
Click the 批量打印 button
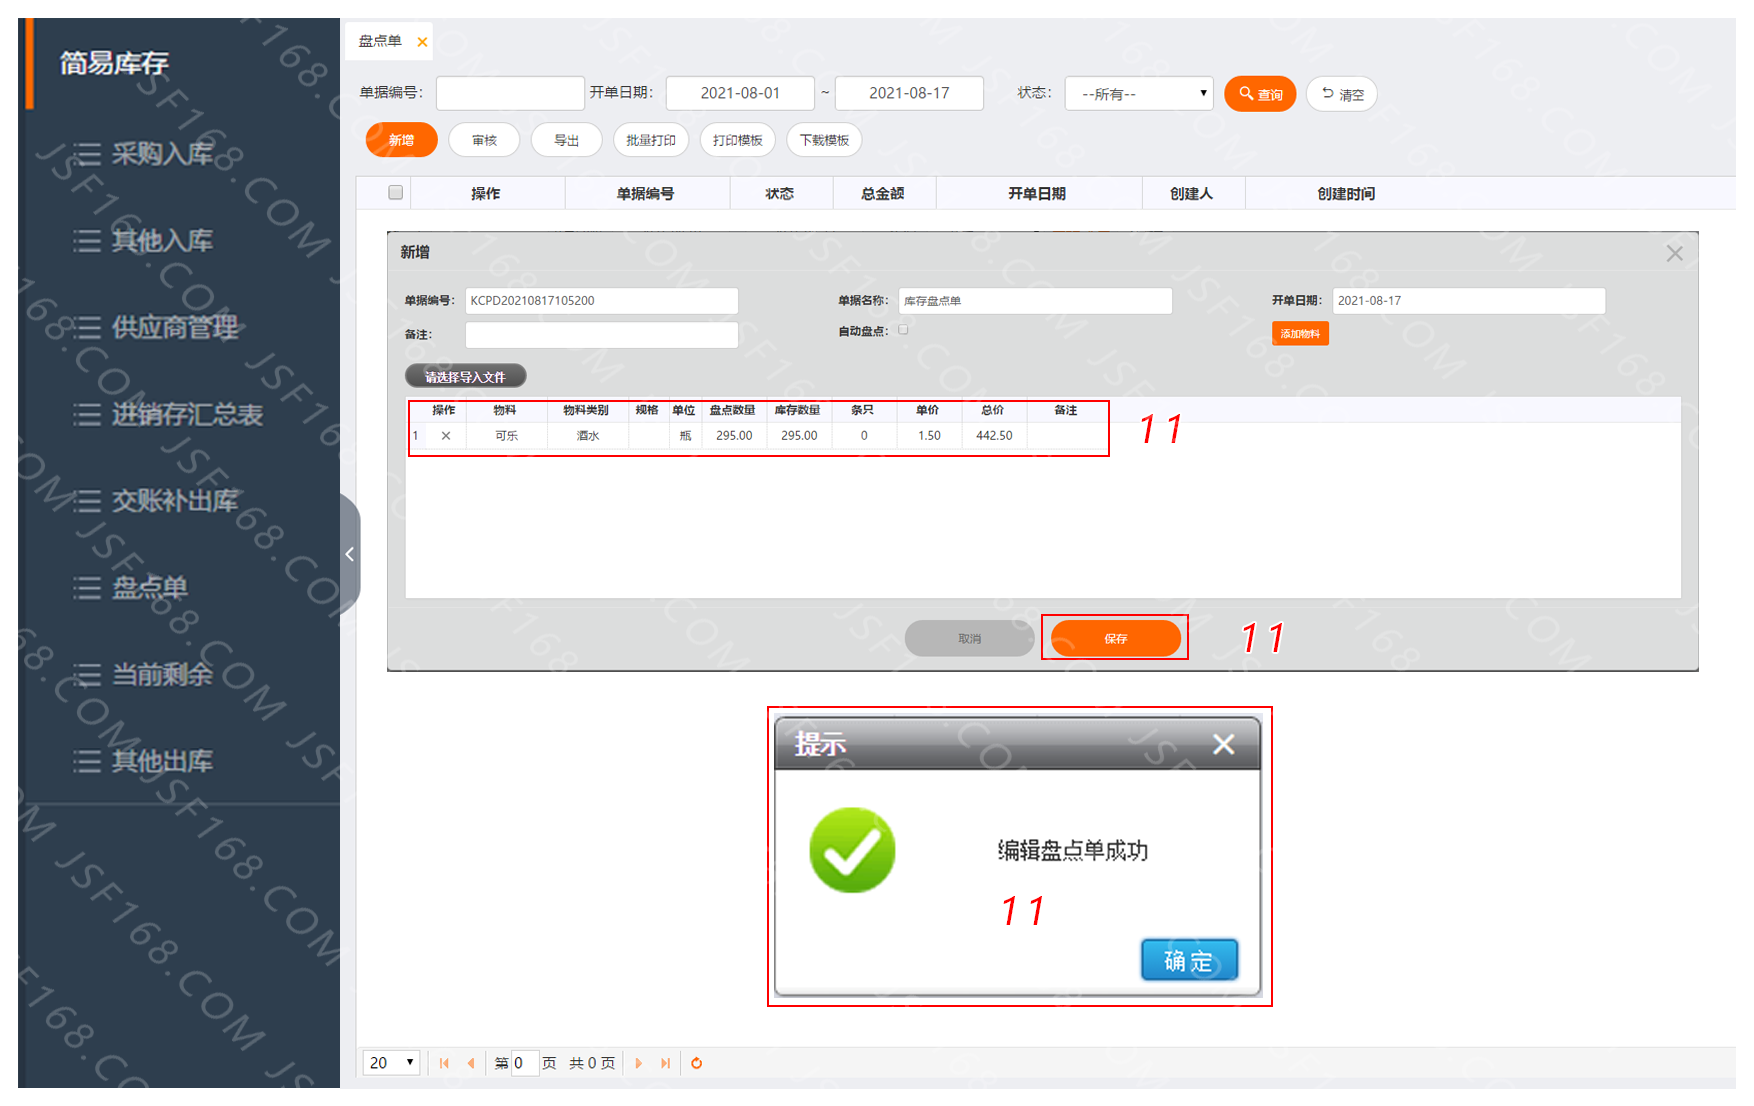point(651,140)
